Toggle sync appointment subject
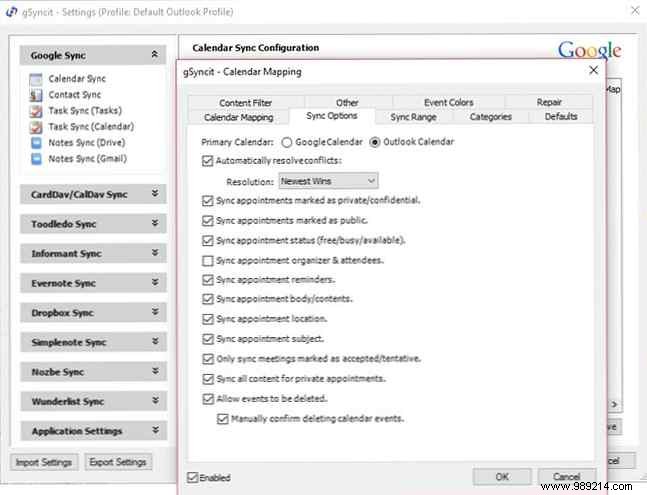This screenshot has width=647, height=495. tap(208, 339)
